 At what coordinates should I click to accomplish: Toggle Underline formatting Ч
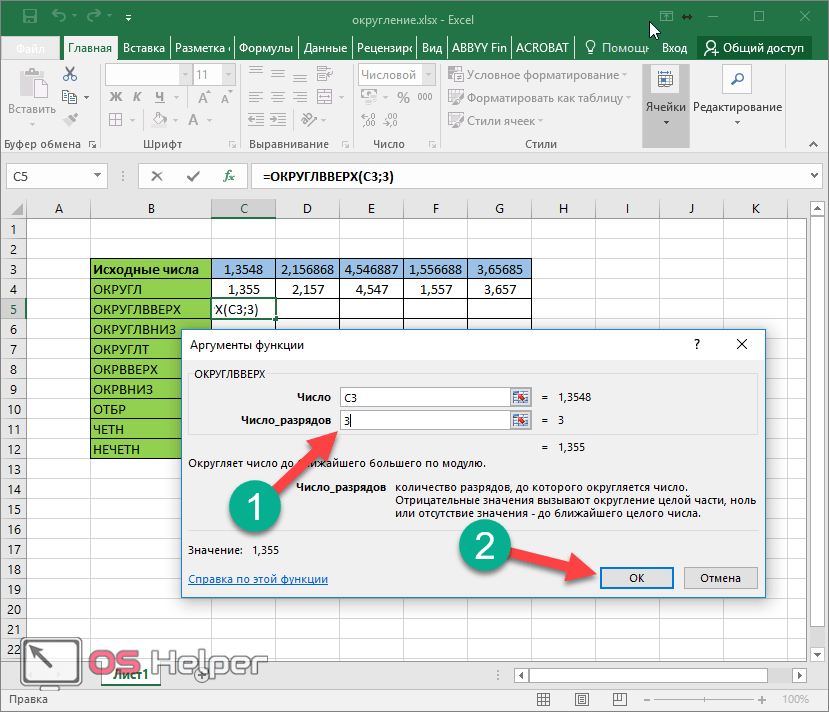[160, 97]
